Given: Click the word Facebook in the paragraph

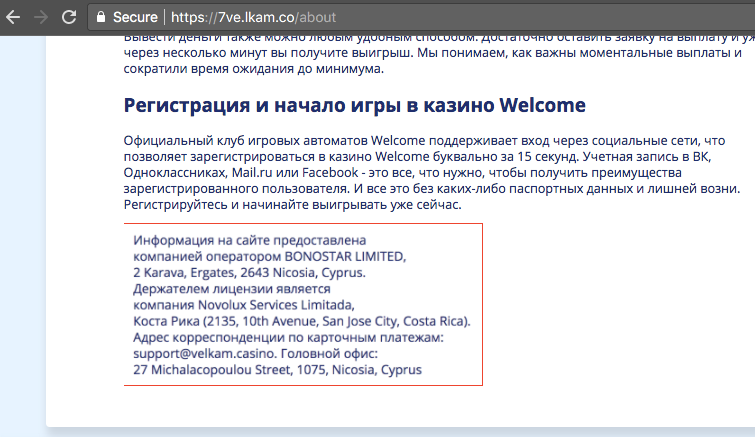Looking at the screenshot, I should [x=330, y=172].
